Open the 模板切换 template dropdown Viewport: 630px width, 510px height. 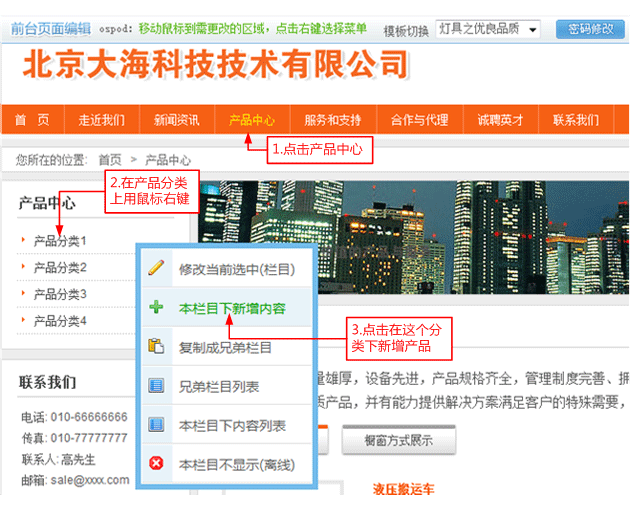click(488, 29)
